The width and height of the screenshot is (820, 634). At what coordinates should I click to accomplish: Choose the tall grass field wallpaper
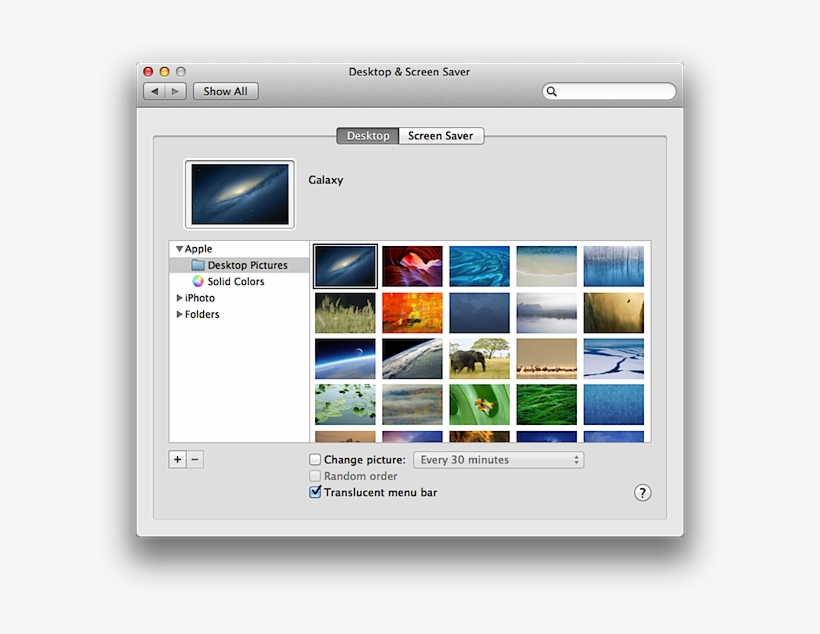(x=345, y=313)
